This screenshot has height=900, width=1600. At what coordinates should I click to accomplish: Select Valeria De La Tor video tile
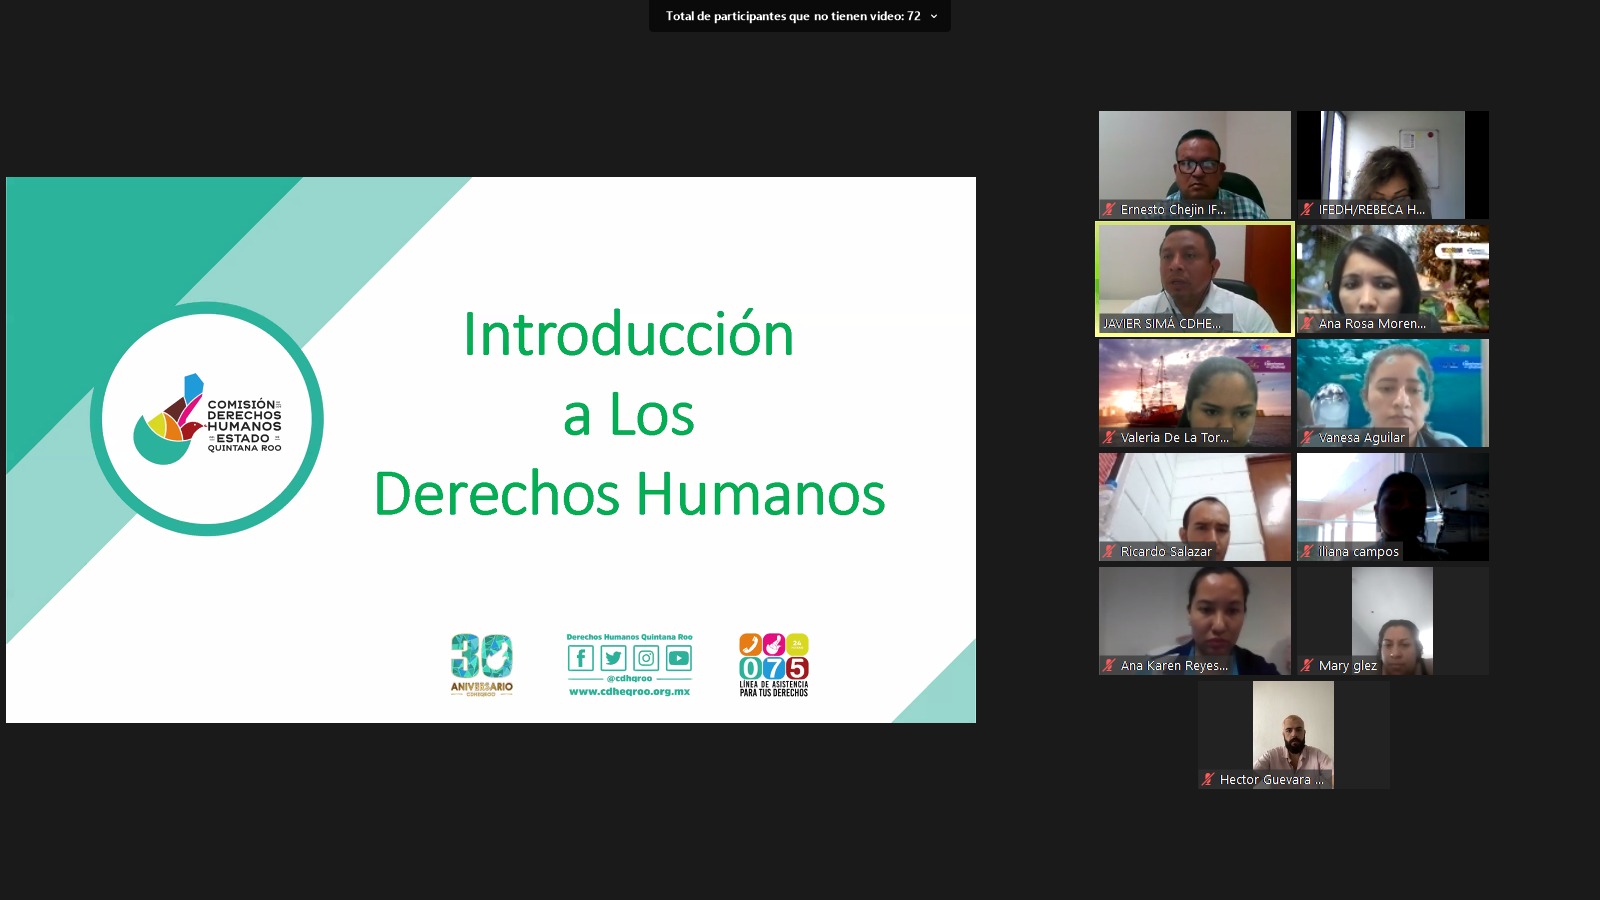click(x=1194, y=392)
